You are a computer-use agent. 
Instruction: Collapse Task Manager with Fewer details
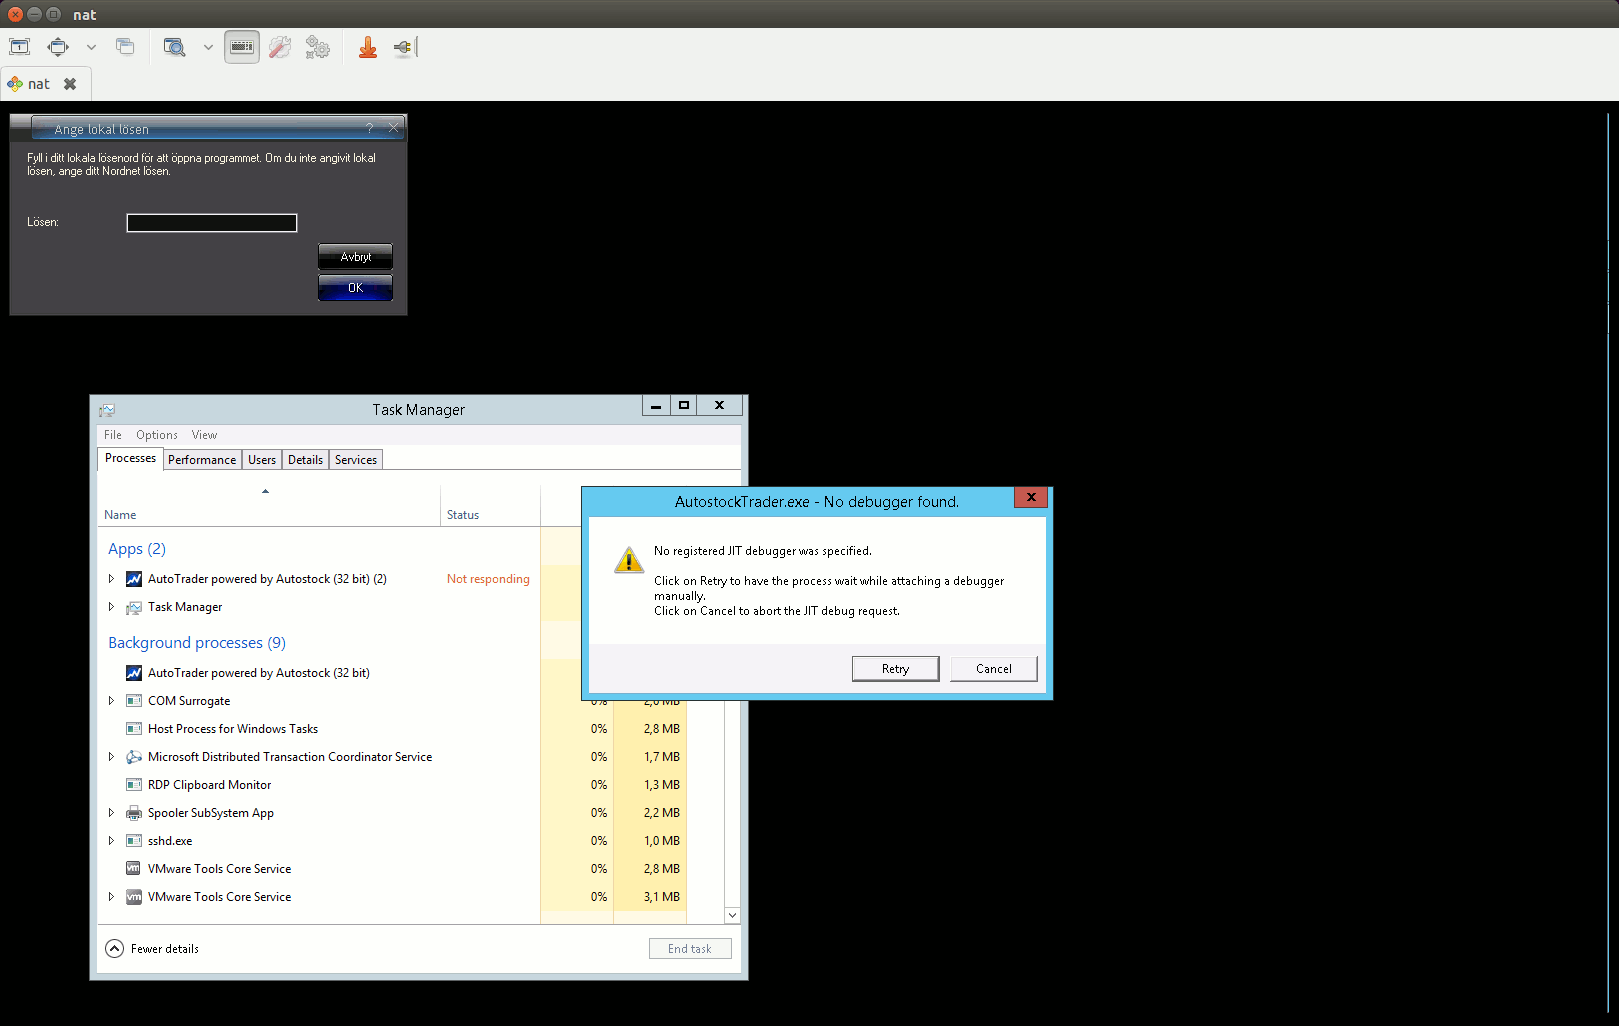pos(153,949)
